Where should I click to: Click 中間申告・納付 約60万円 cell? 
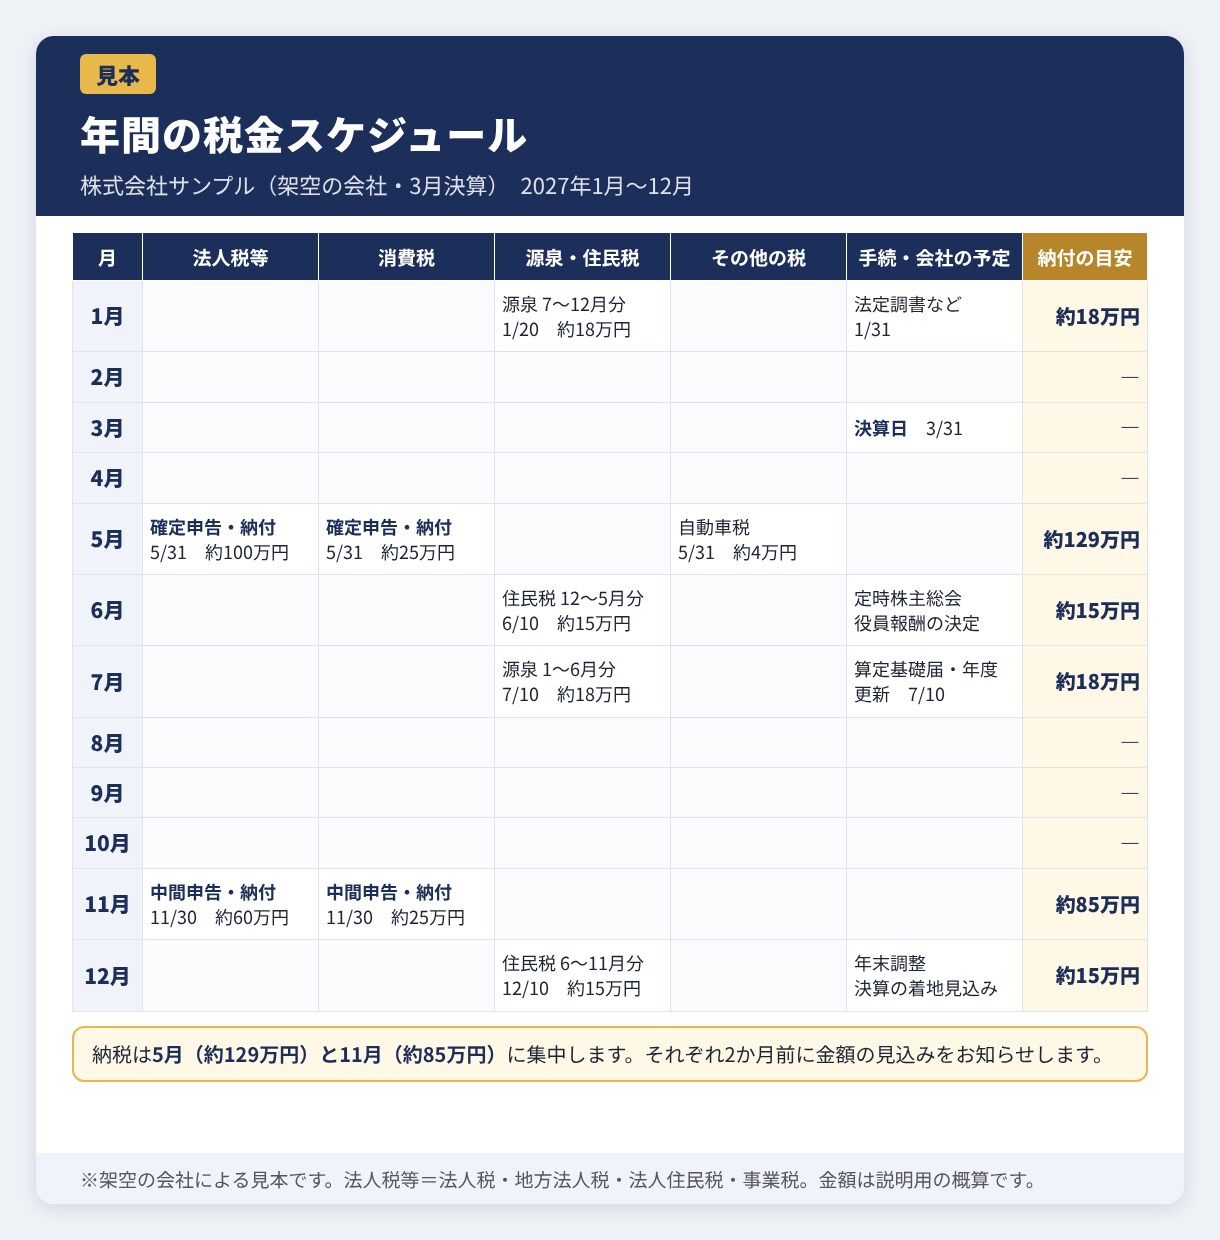coord(230,904)
